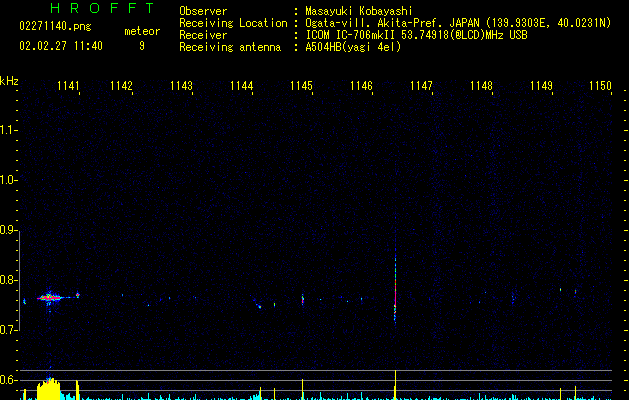629x400 pixels.
Task: Click the timestamp 02.02.27 11:40
Action: pos(61,46)
